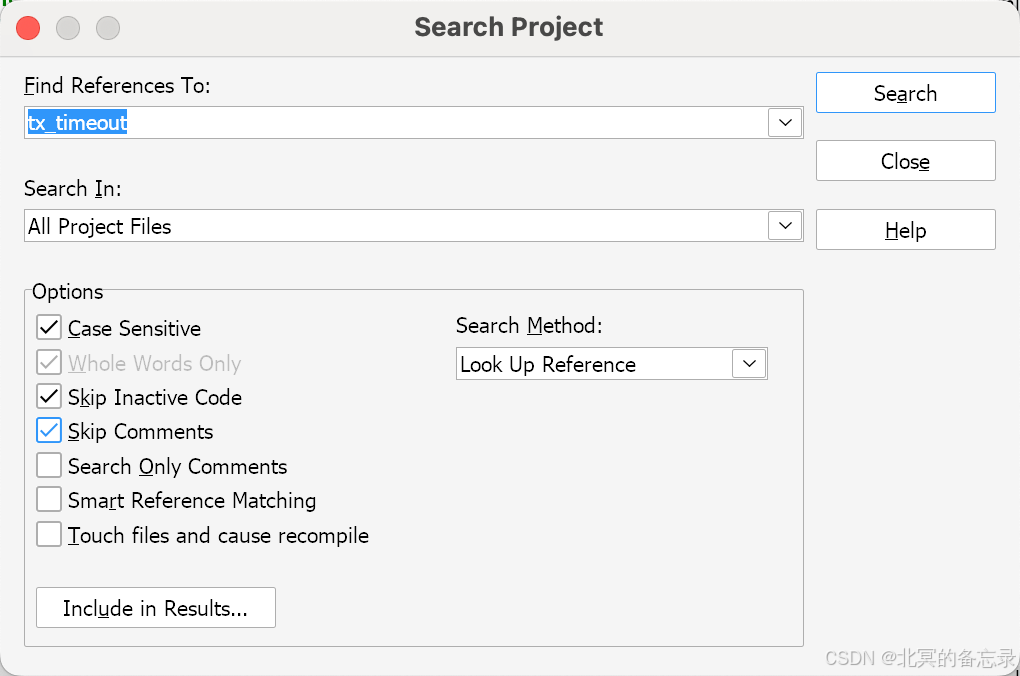
Task: Check Touch files and cause recompile
Action: tap(49, 535)
